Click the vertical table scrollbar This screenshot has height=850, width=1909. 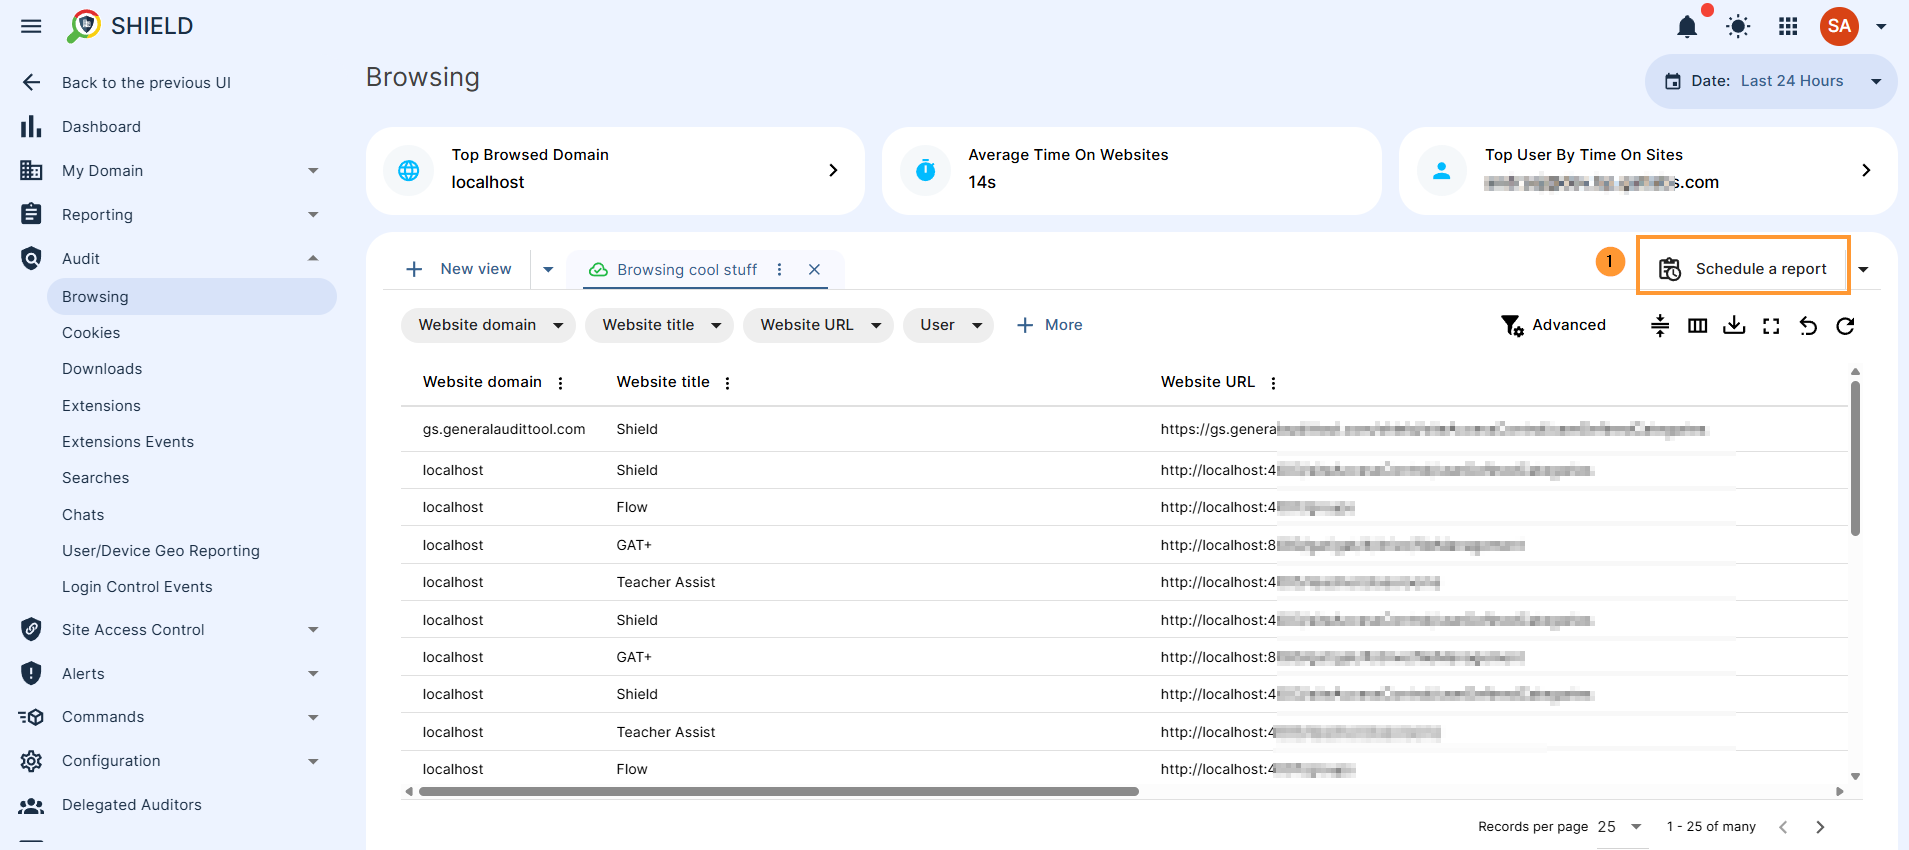pyautogui.click(x=1855, y=458)
